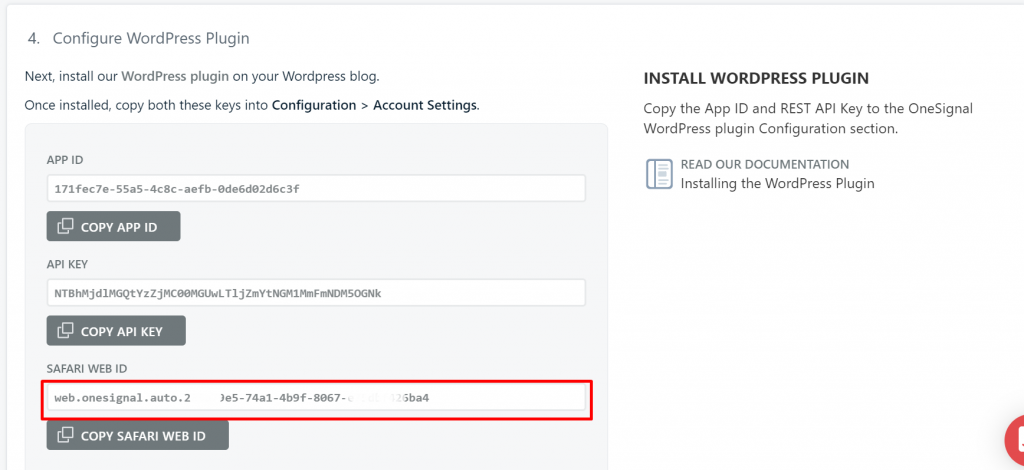Viewport: 1024px width, 470px height.
Task: Click the COPY API KEY button
Action: 116,331
